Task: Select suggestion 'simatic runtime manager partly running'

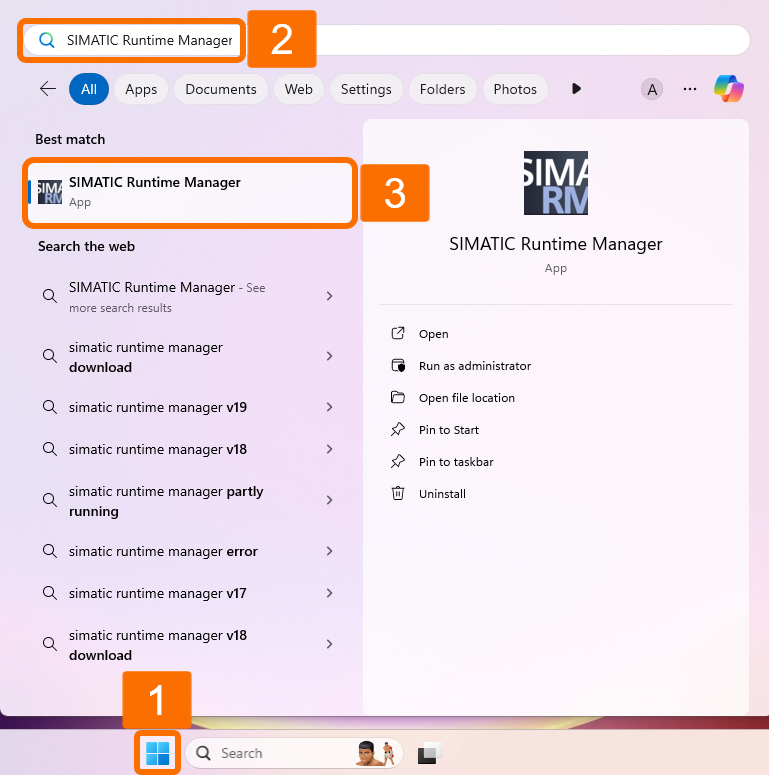Action: tap(190, 501)
